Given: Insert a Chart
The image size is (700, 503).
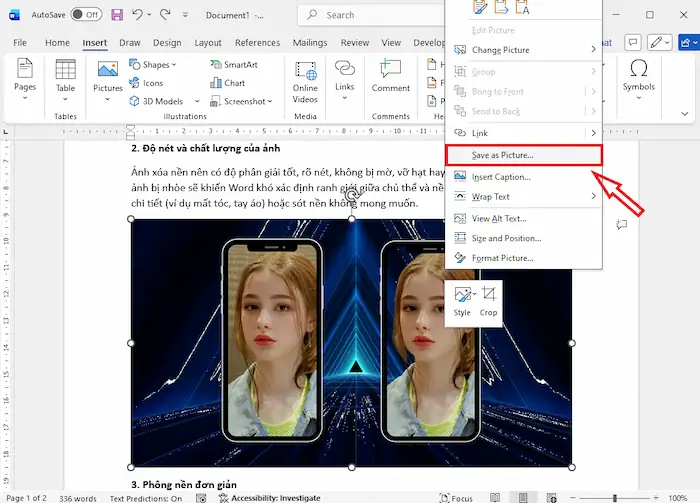Looking at the screenshot, I should coord(228,83).
